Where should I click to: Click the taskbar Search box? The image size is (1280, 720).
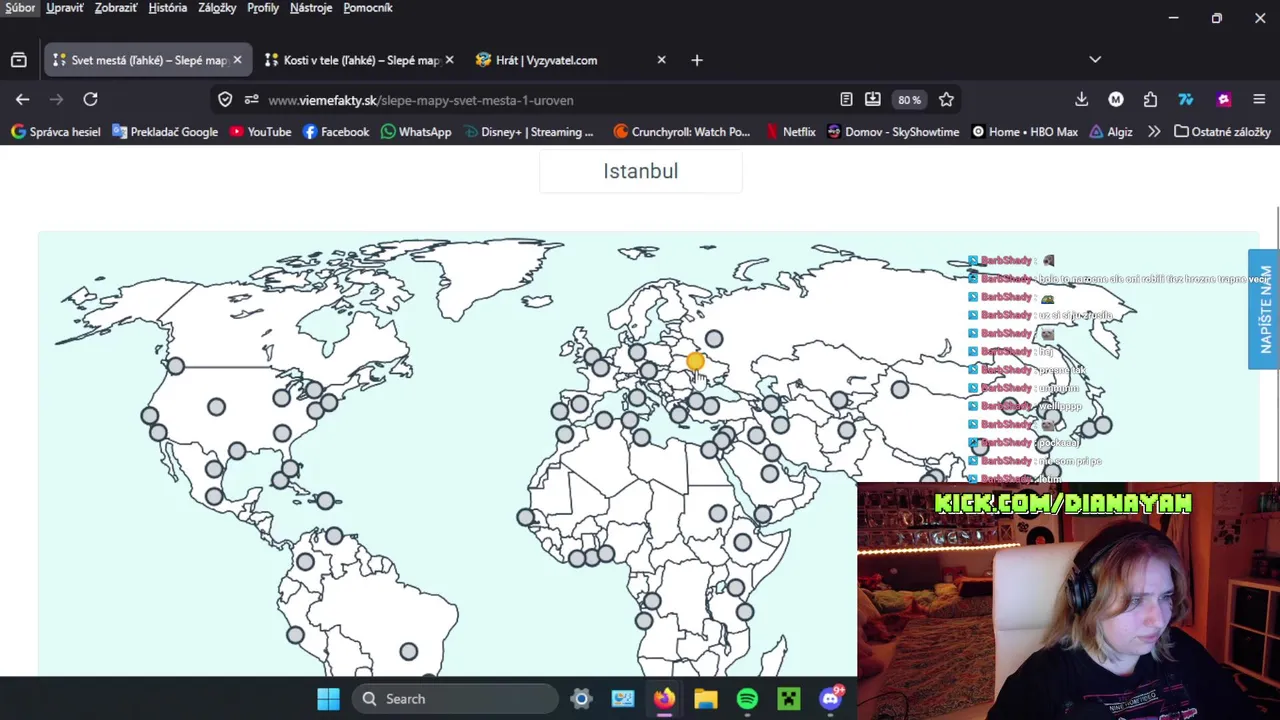tap(455, 699)
